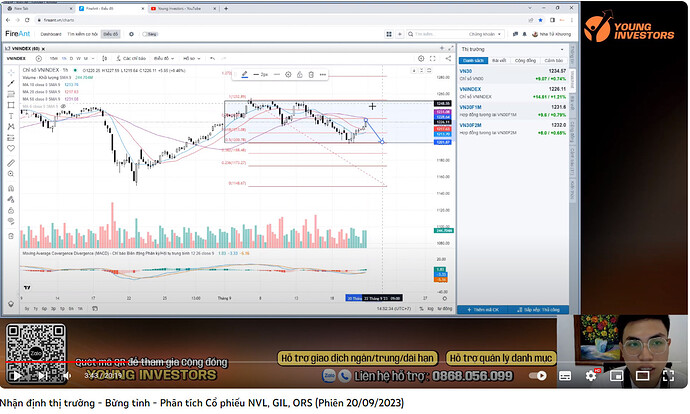The image size is (690, 414).
Task: Select the ruler measure tool
Action: (11, 163)
